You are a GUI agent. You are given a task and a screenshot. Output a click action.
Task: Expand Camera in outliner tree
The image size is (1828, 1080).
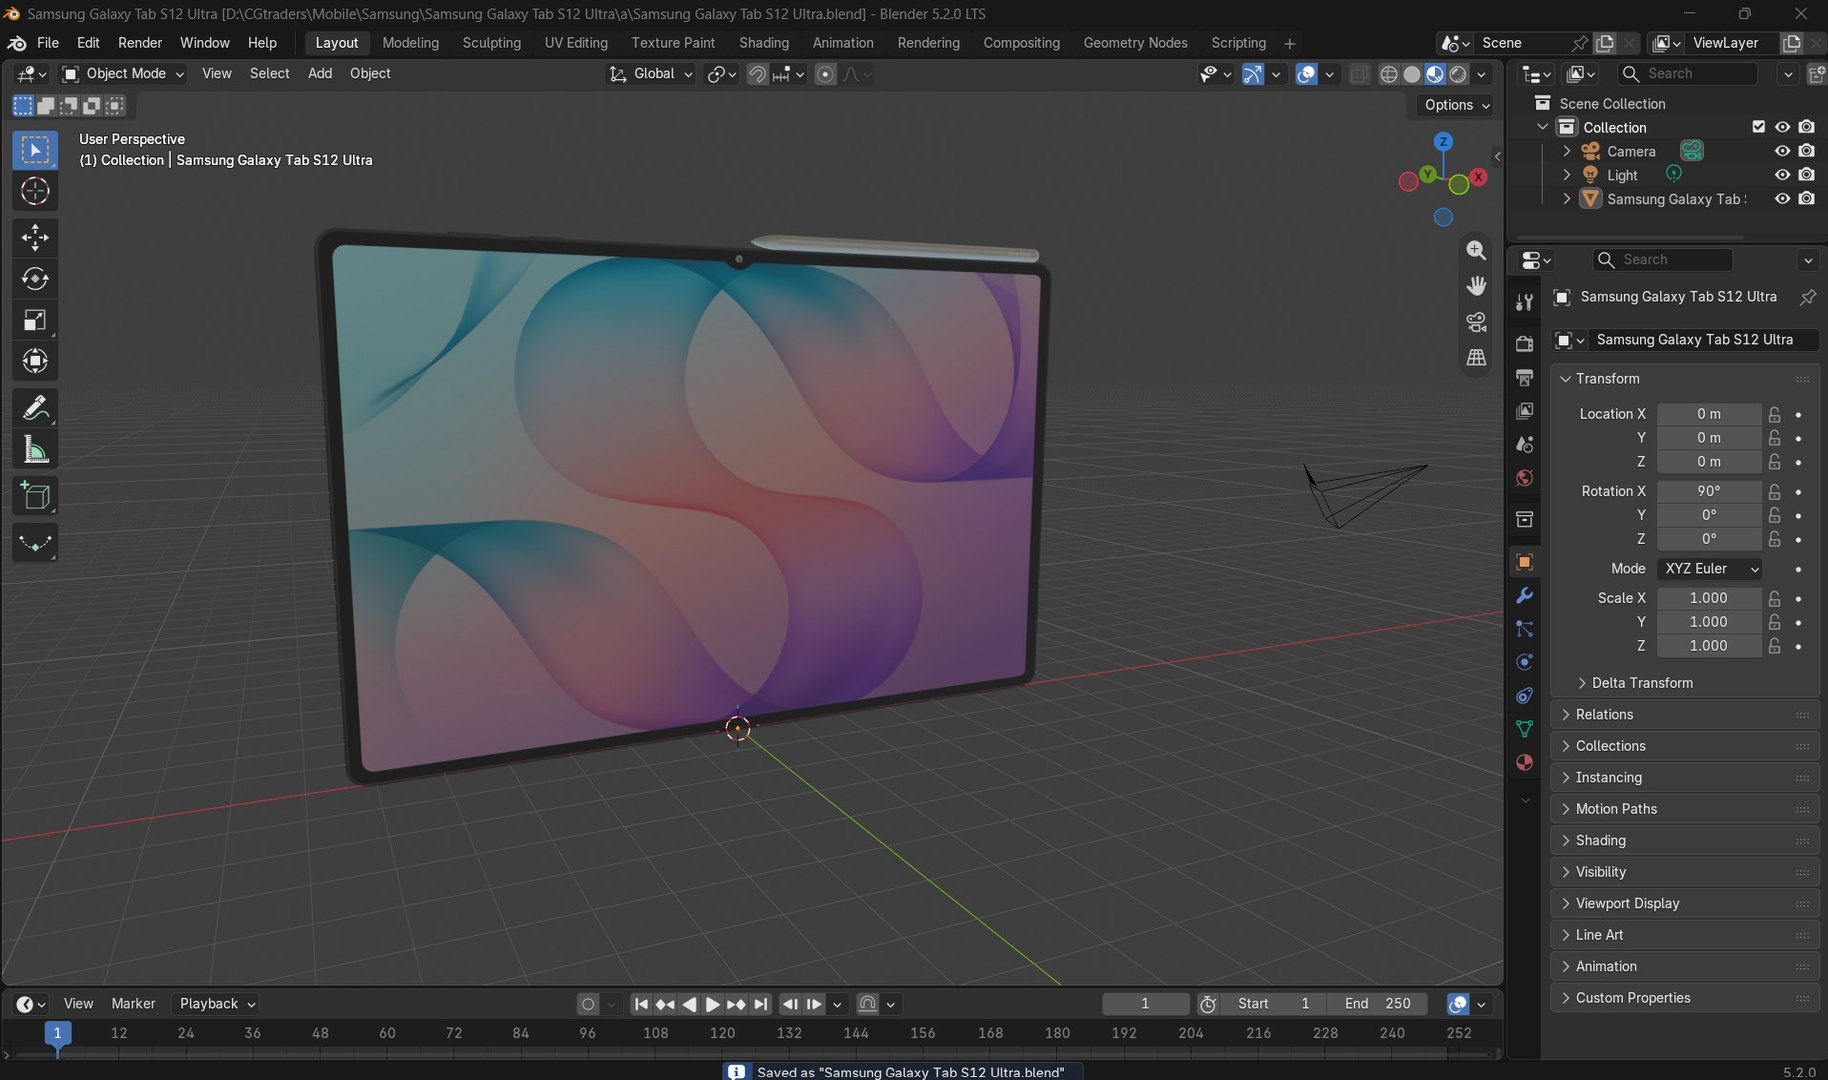[x=1567, y=151]
